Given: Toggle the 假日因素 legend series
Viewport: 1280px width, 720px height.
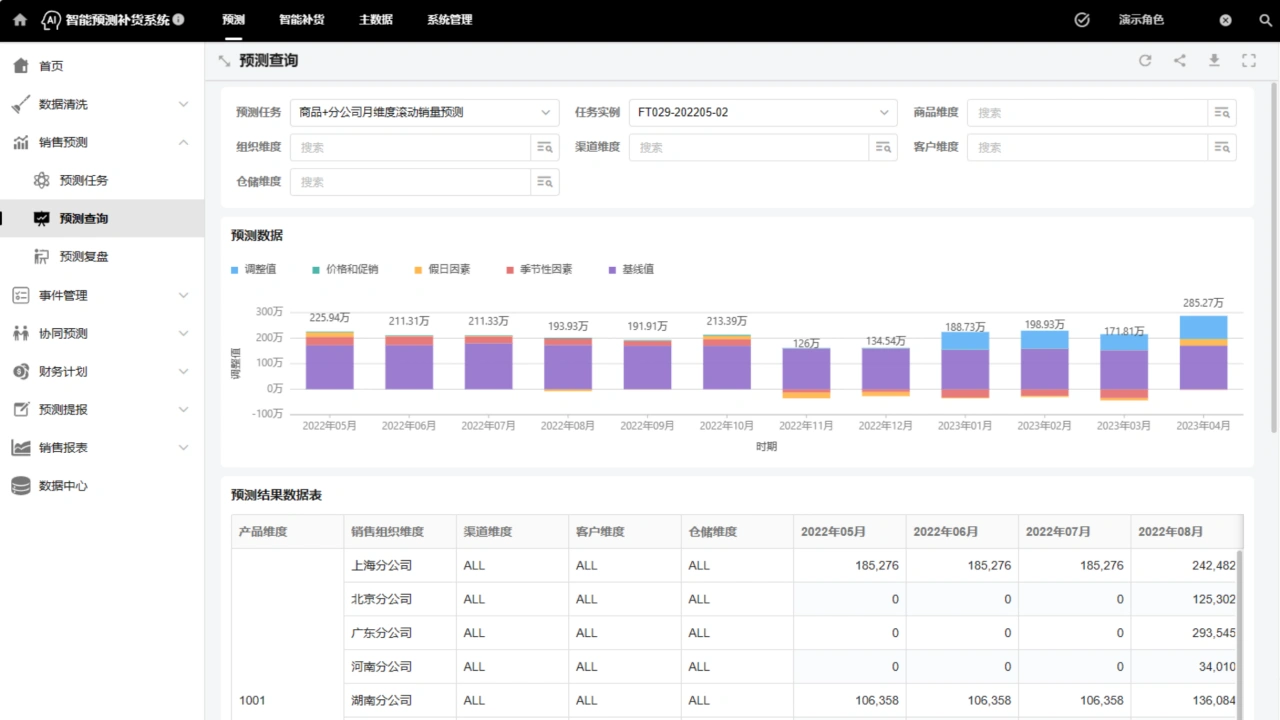Looking at the screenshot, I should [x=441, y=270].
